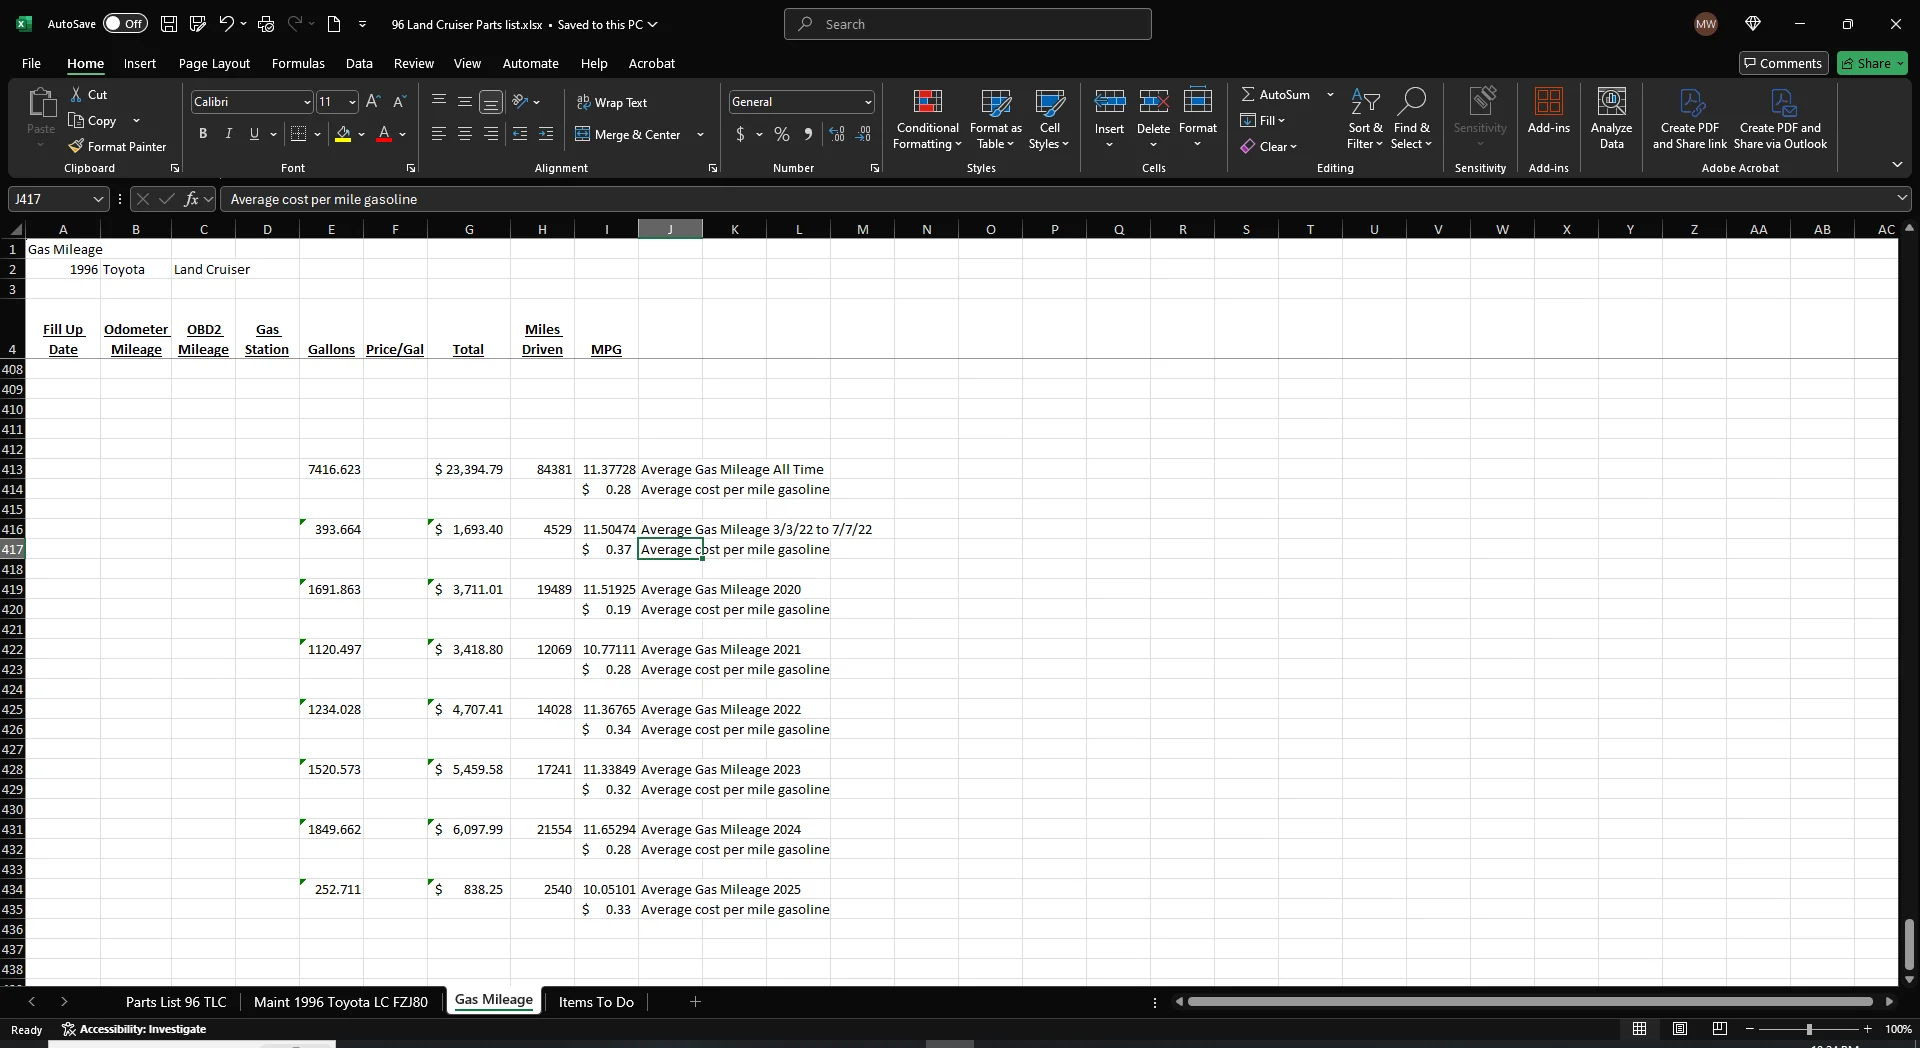Expand the font name dropdown
This screenshot has width=1920, height=1048.
pos(307,102)
